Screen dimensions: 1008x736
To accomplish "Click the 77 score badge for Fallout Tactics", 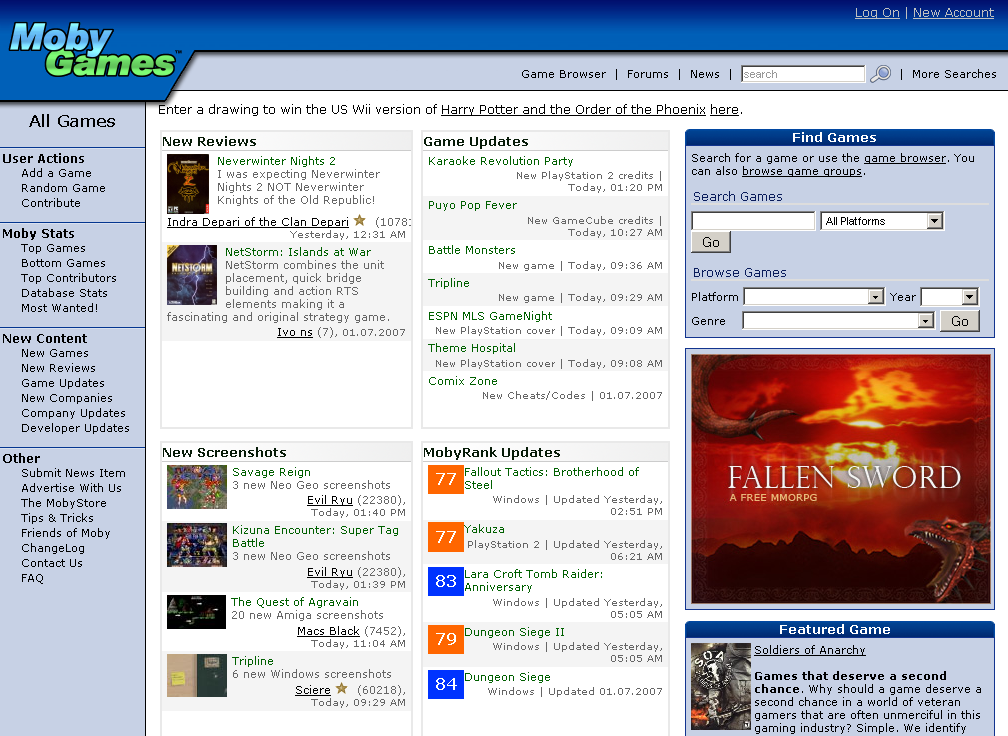I will coord(446,480).
